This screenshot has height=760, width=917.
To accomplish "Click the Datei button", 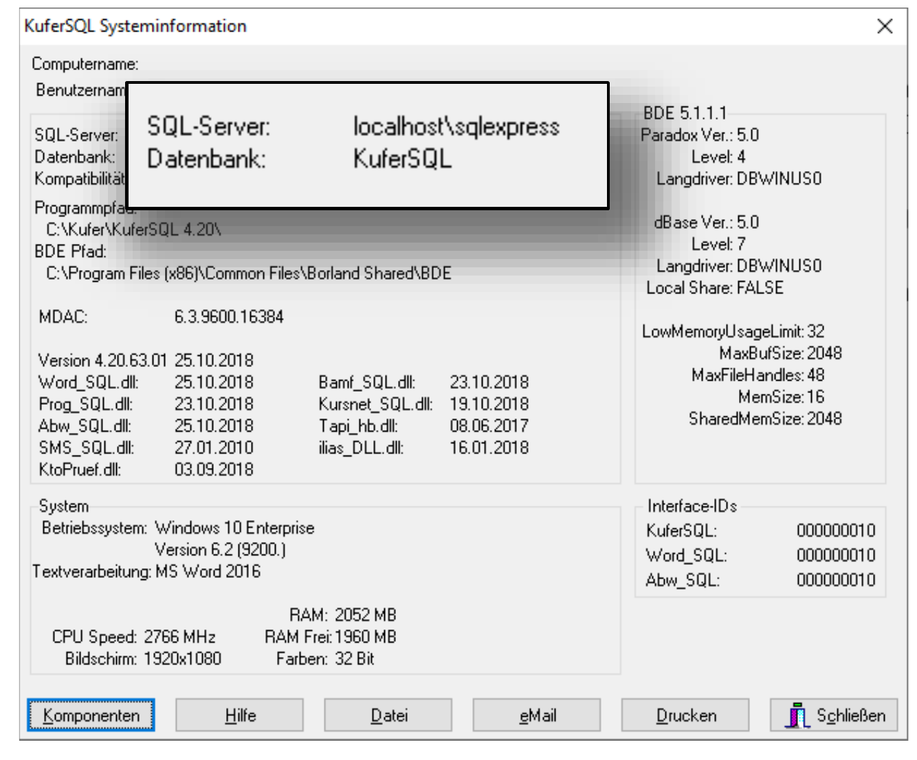I will pyautogui.click(x=388, y=715).
